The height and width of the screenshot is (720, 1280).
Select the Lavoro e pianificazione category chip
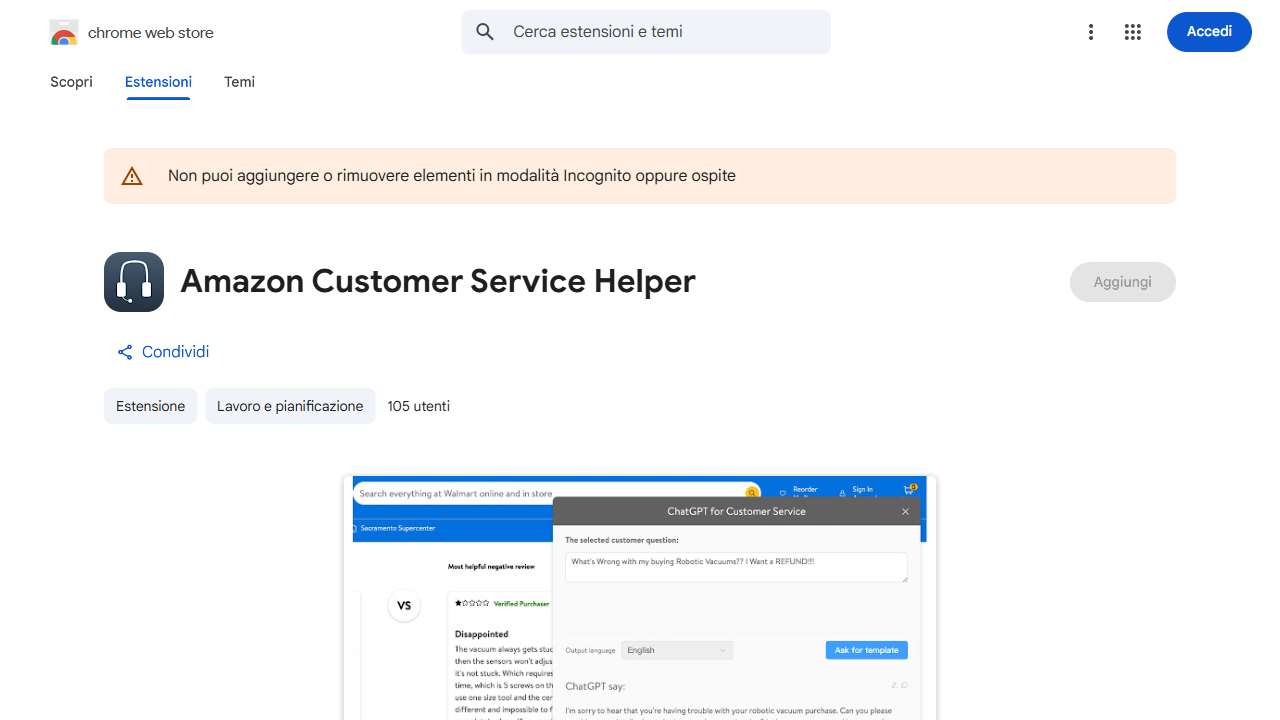click(290, 406)
